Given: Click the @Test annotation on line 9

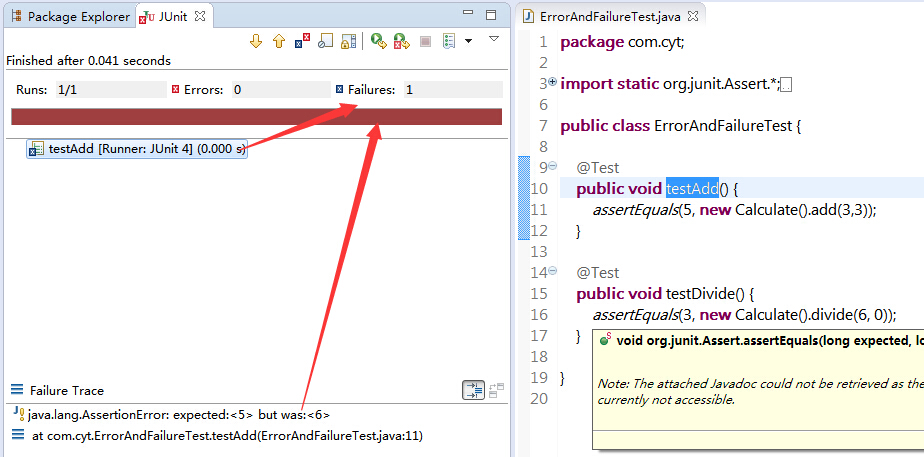Looking at the screenshot, I should click(x=598, y=167).
